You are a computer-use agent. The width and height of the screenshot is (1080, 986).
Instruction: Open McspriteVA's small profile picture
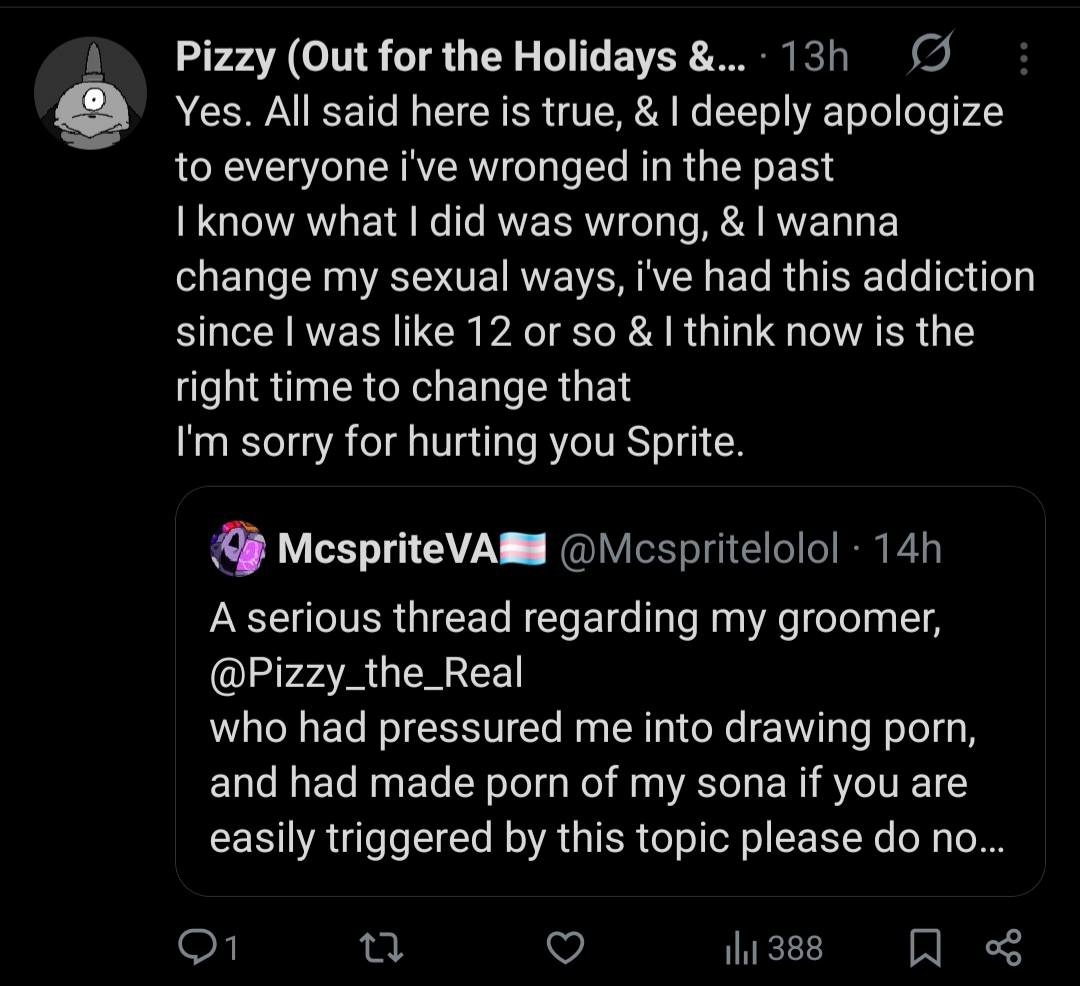click(238, 548)
